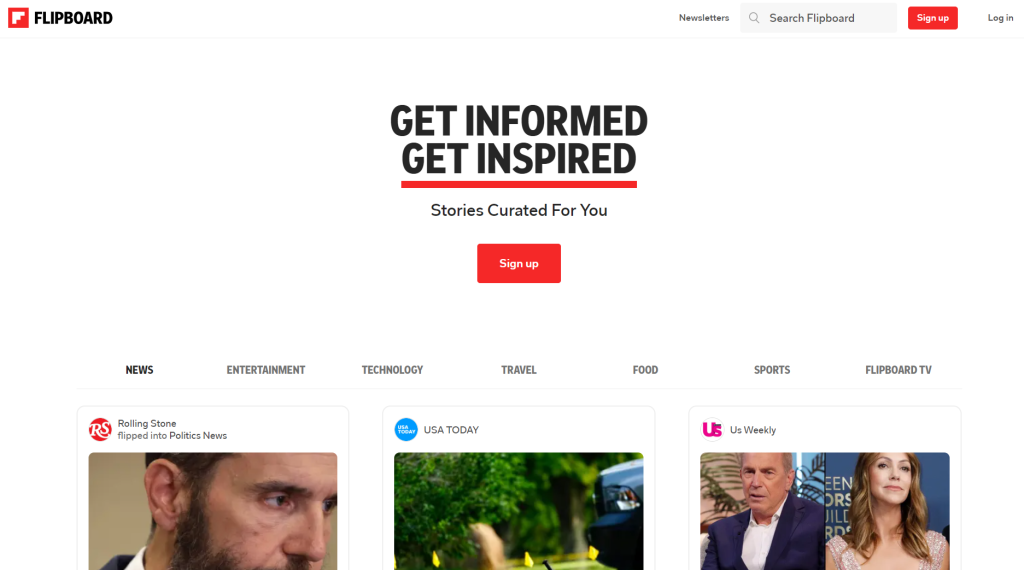
Task: Click the Log in link
Action: [1000, 18]
